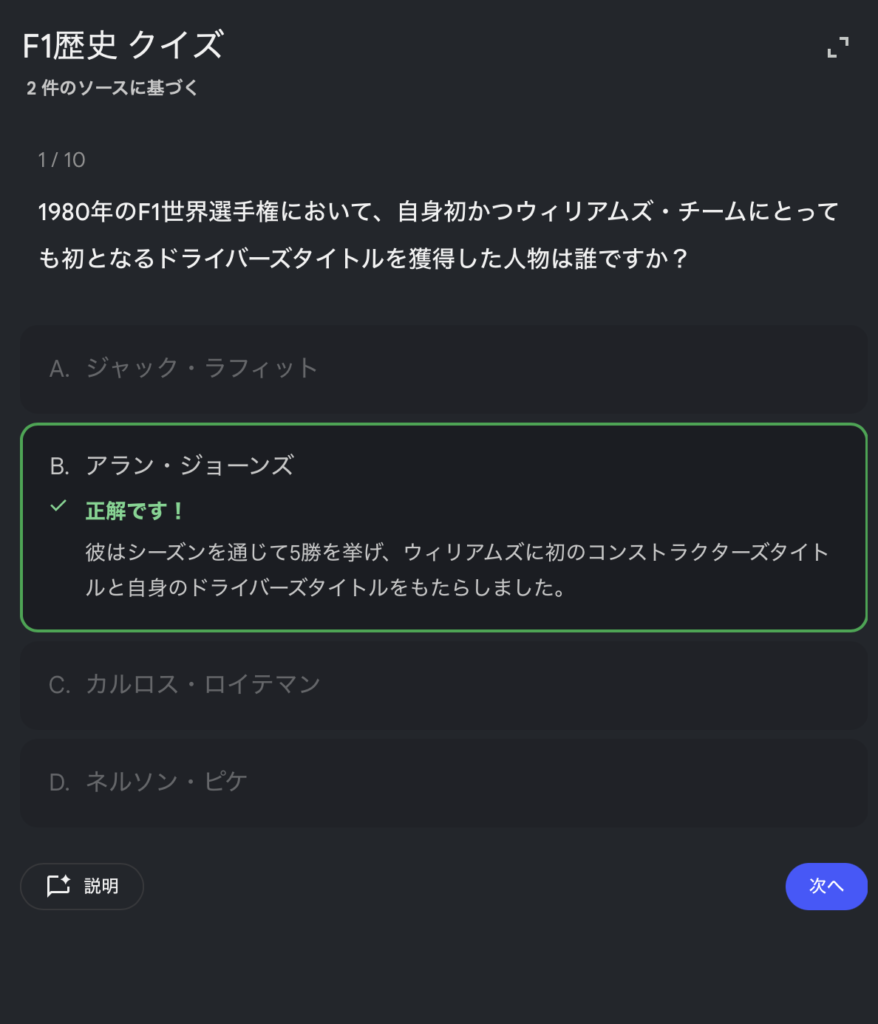Screen dimensions: 878x1024
Task: Click the 1980年 question text
Action: pyautogui.click(x=437, y=213)
